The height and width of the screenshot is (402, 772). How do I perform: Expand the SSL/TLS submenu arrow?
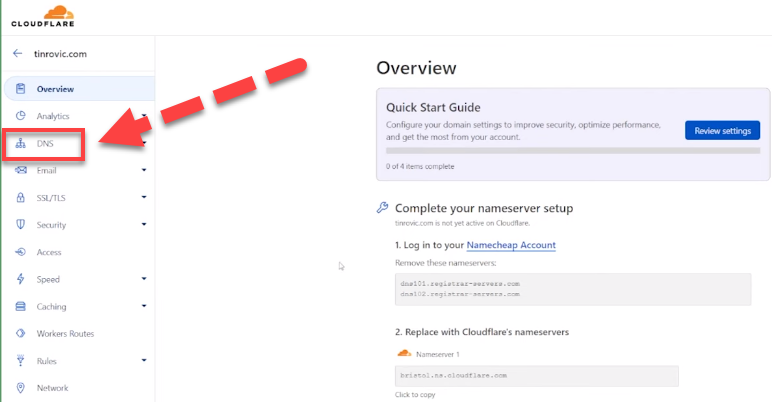pyautogui.click(x=144, y=197)
